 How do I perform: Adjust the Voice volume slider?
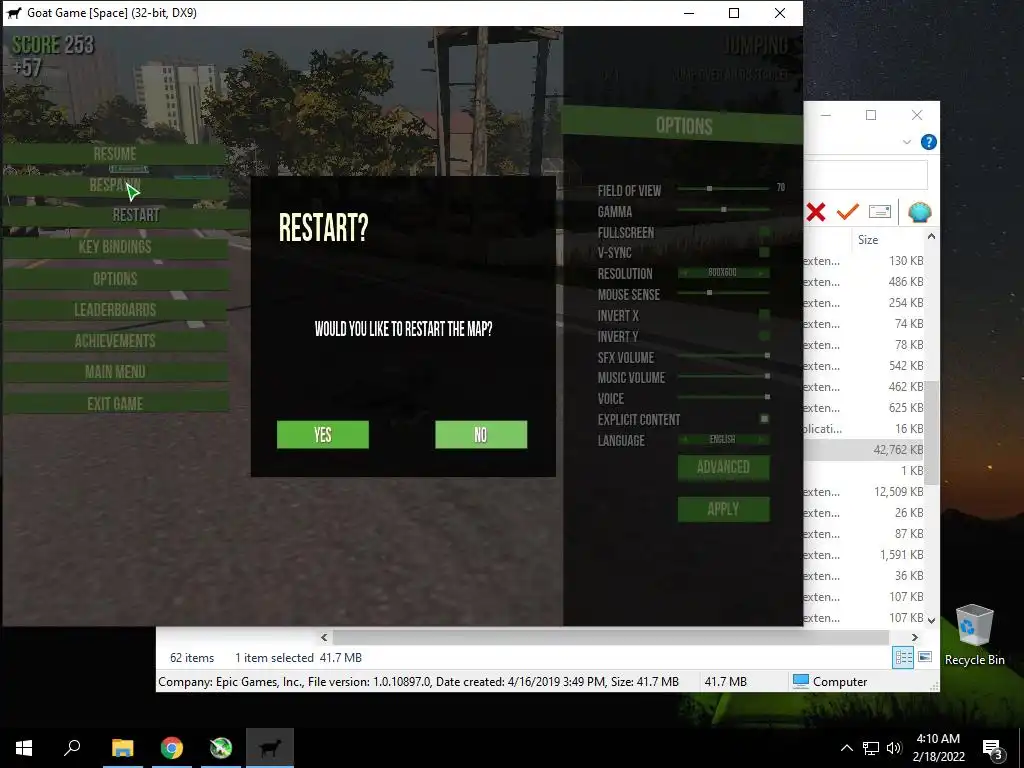point(723,397)
